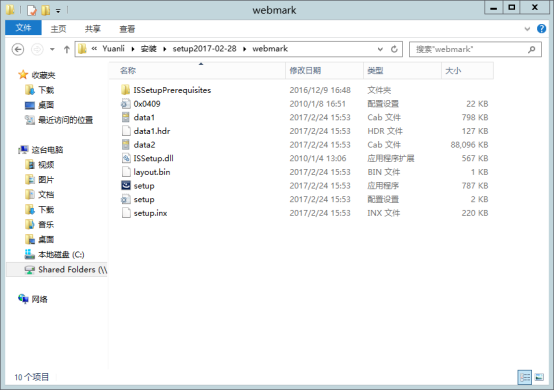
Task: Select the layout.bin file icon
Action: coord(126,172)
